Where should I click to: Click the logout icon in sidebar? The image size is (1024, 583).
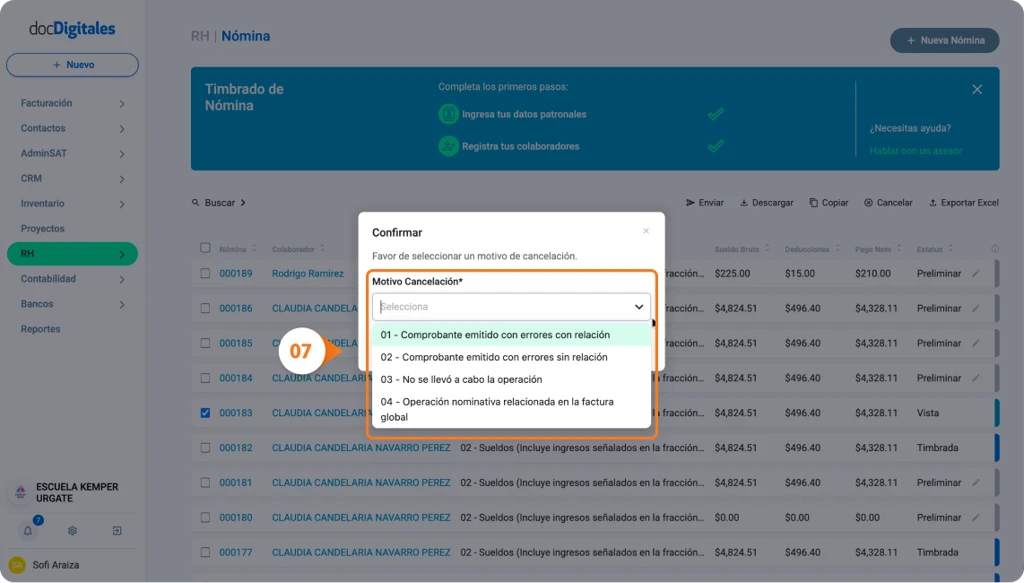(x=117, y=531)
